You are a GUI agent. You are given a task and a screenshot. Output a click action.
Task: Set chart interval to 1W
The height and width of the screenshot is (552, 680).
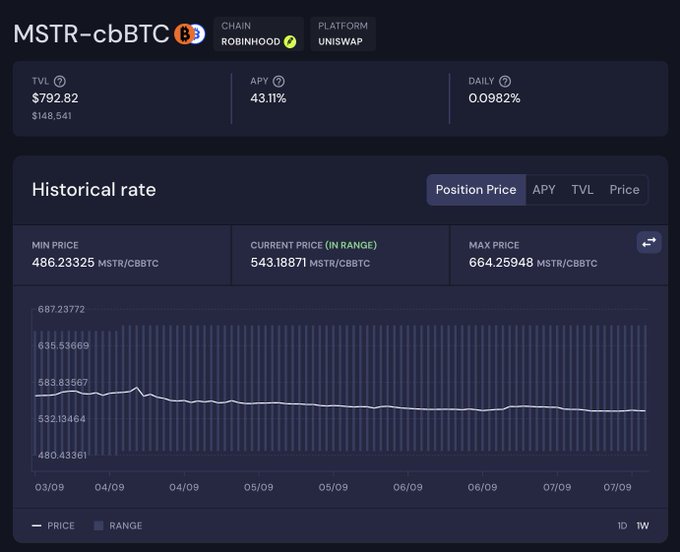[642, 526]
